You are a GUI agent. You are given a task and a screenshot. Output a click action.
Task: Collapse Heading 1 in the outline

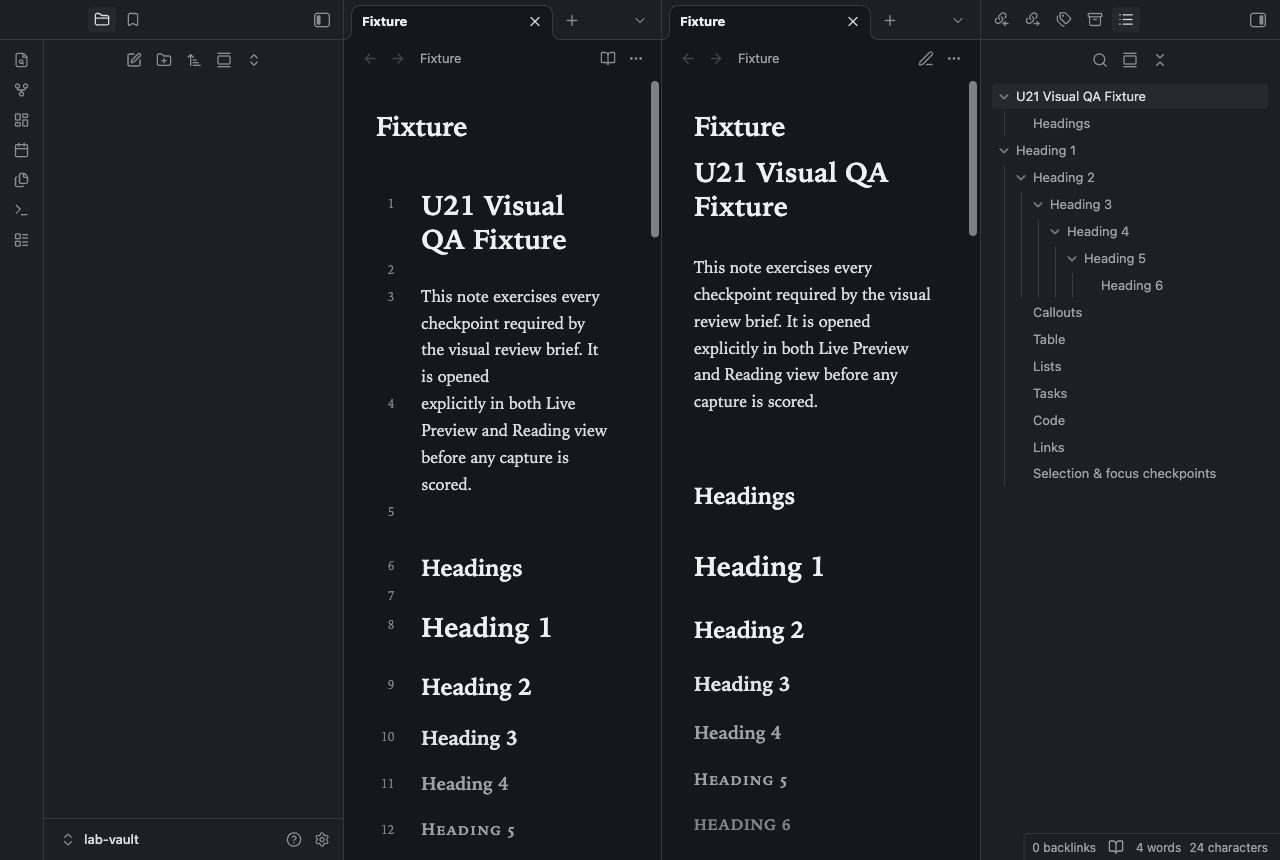click(x=1004, y=150)
